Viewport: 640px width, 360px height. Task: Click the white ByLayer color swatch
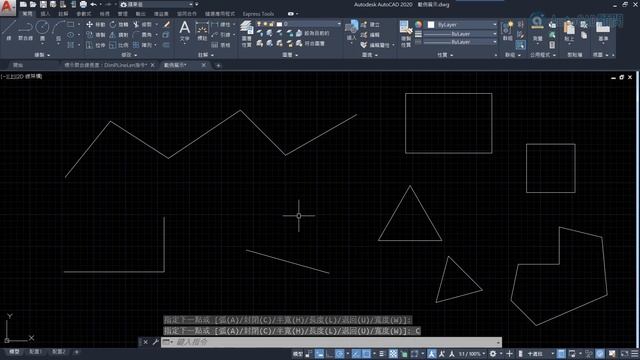click(431, 24)
